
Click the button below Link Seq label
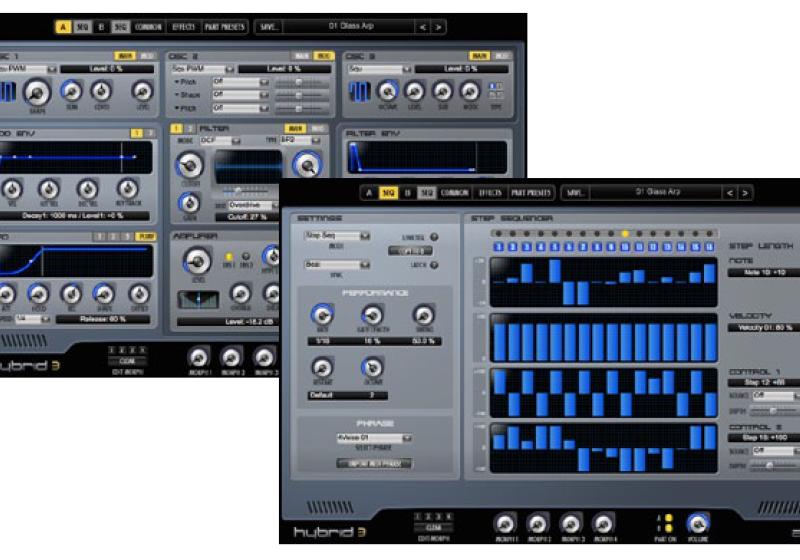pos(410,251)
